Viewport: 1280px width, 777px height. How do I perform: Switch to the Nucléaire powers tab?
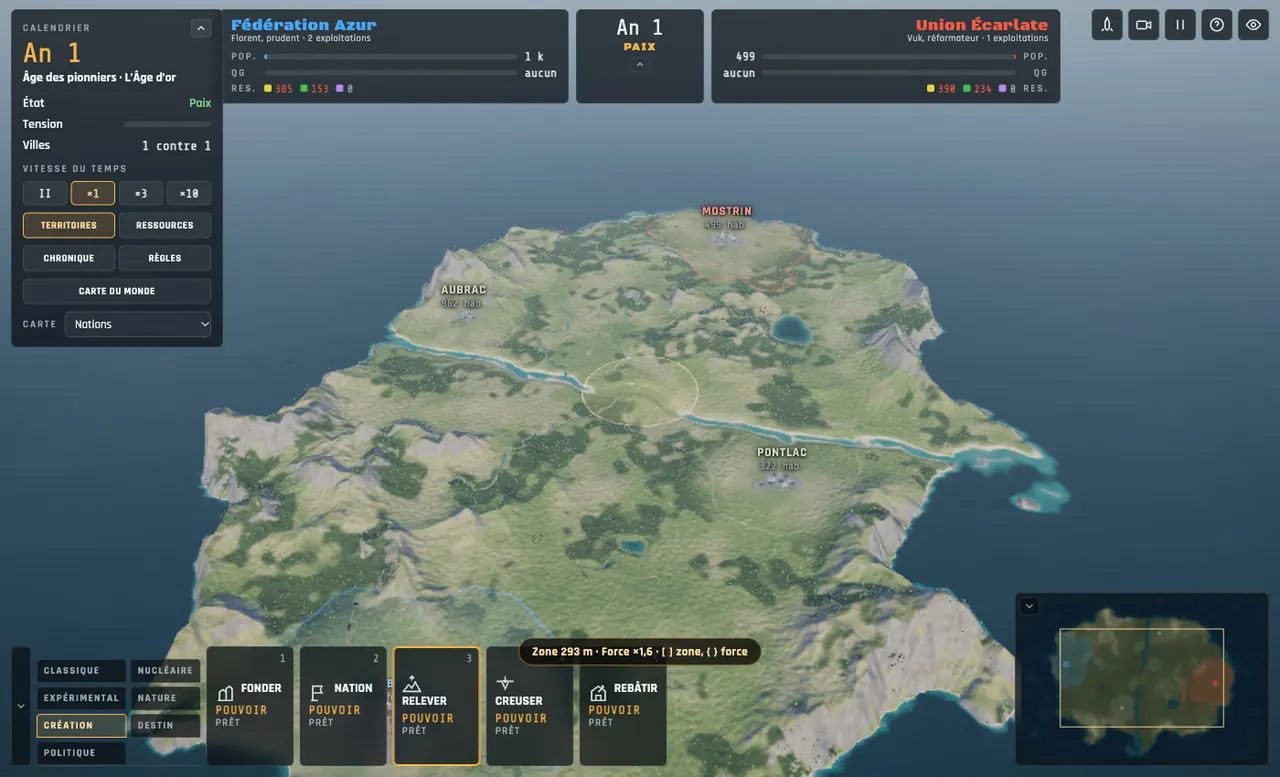[x=165, y=671]
